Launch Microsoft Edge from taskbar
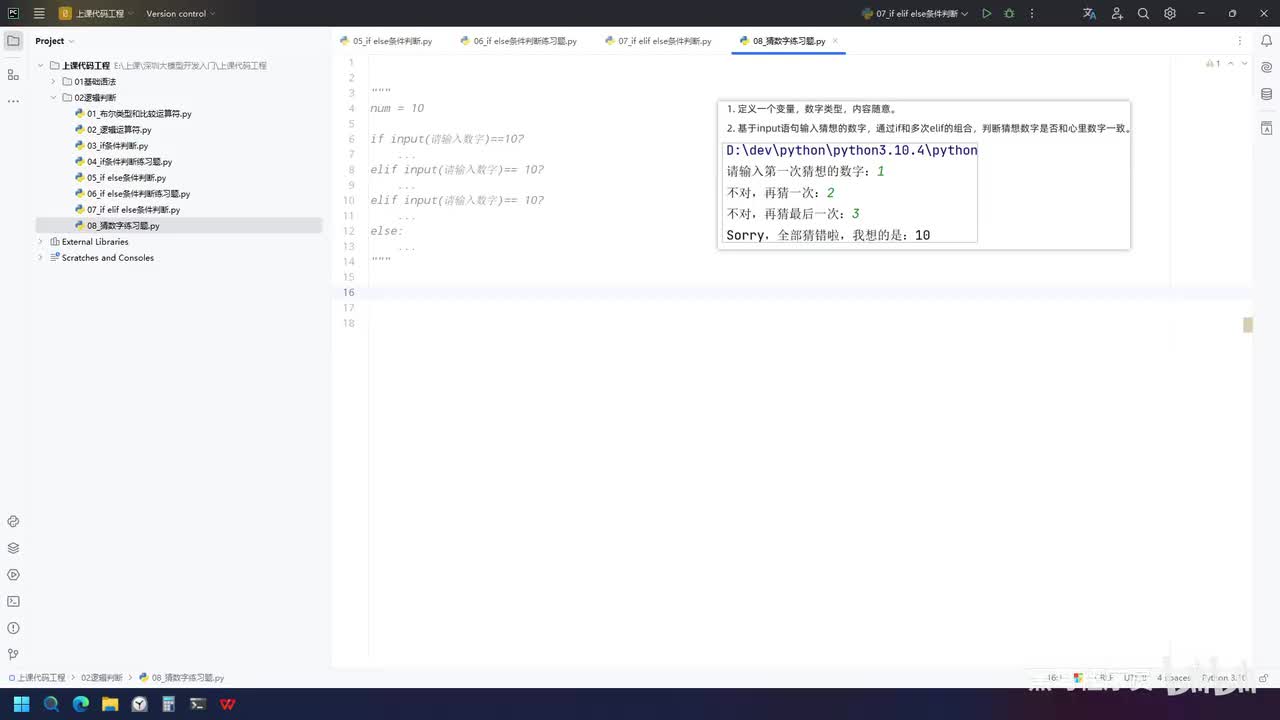This screenshot has height=720, width=1280. pyautogui.click(x=81, y=704)
